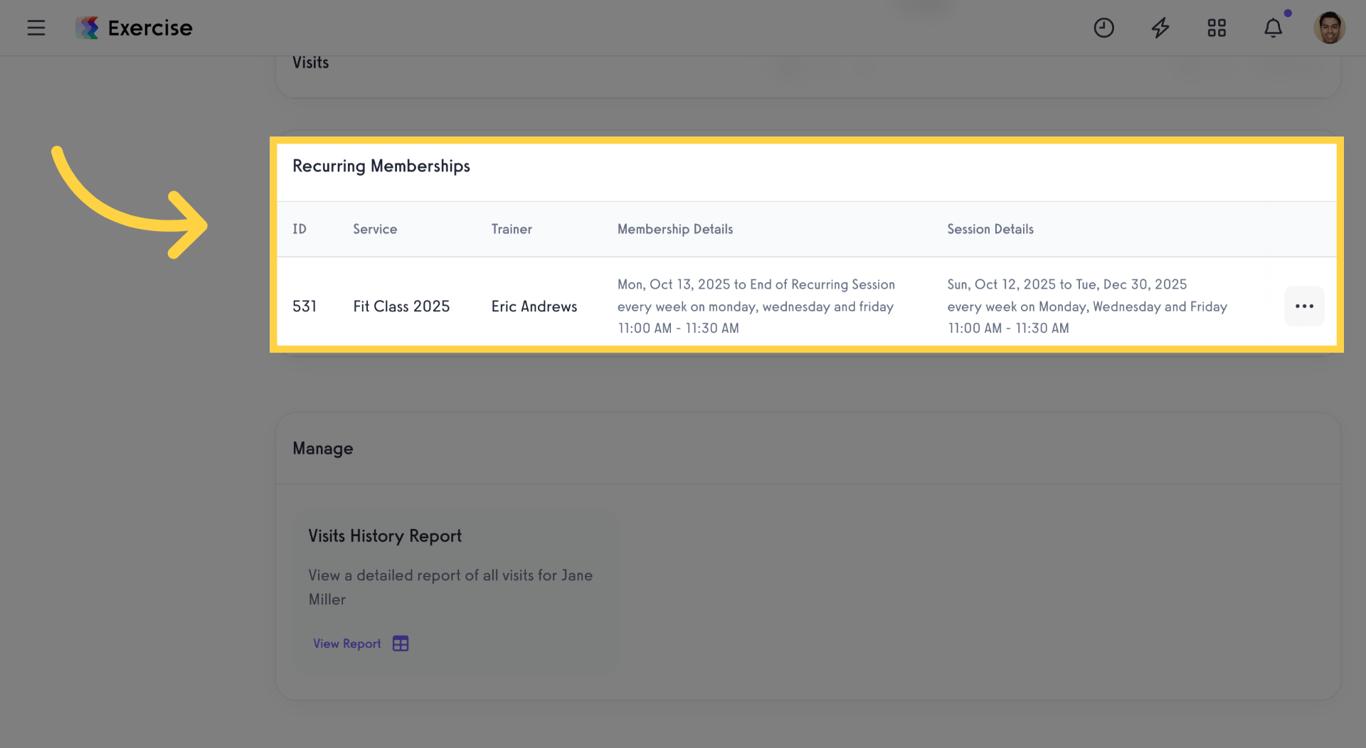
Task: Click the Manage section heading
Action: (322, 448)
